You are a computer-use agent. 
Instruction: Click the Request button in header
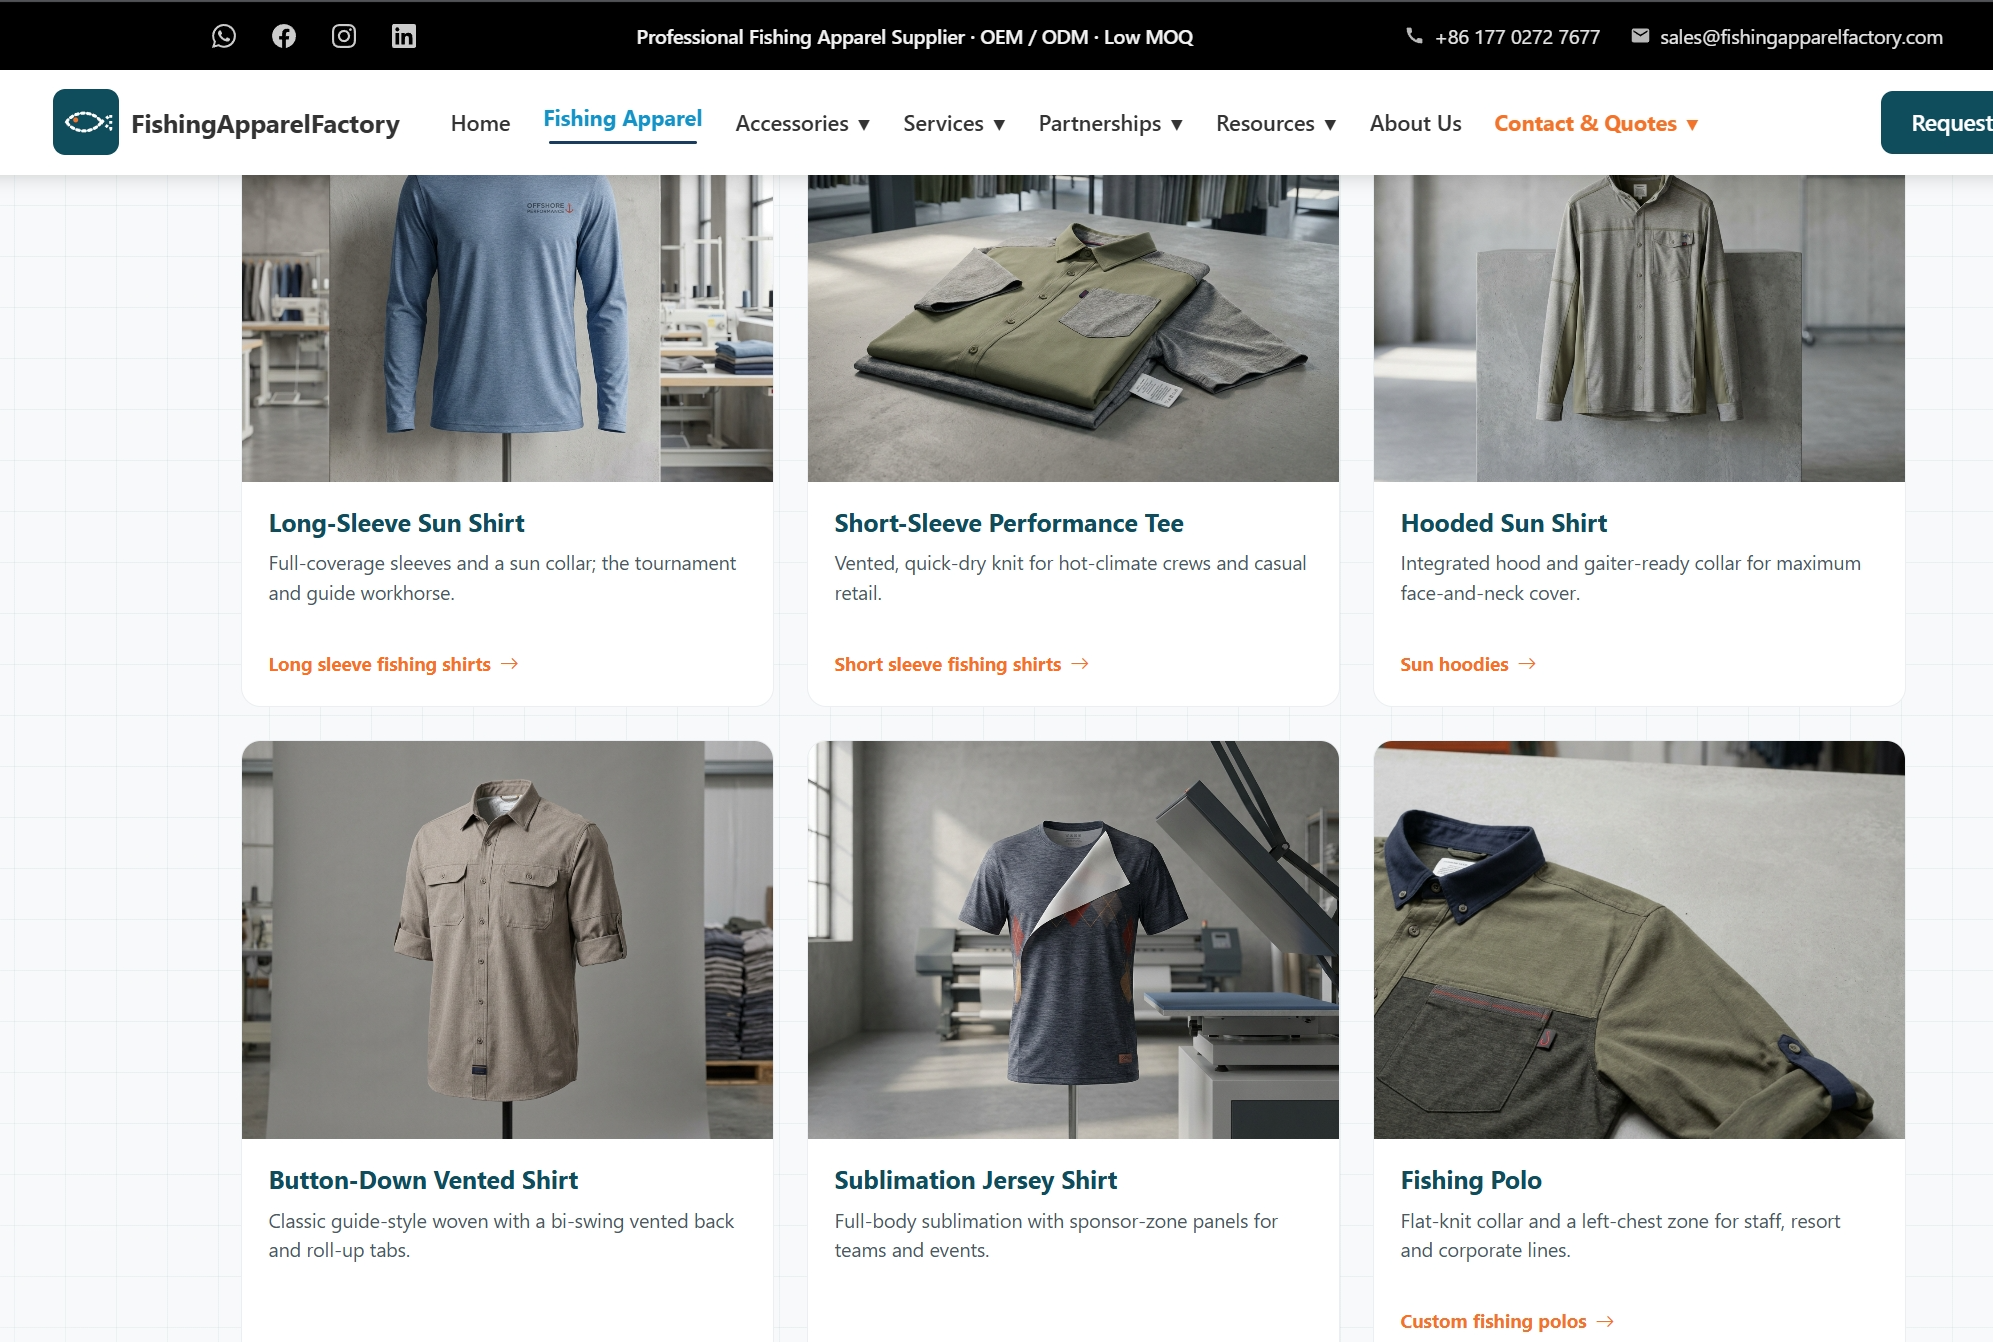(1937, 122)
